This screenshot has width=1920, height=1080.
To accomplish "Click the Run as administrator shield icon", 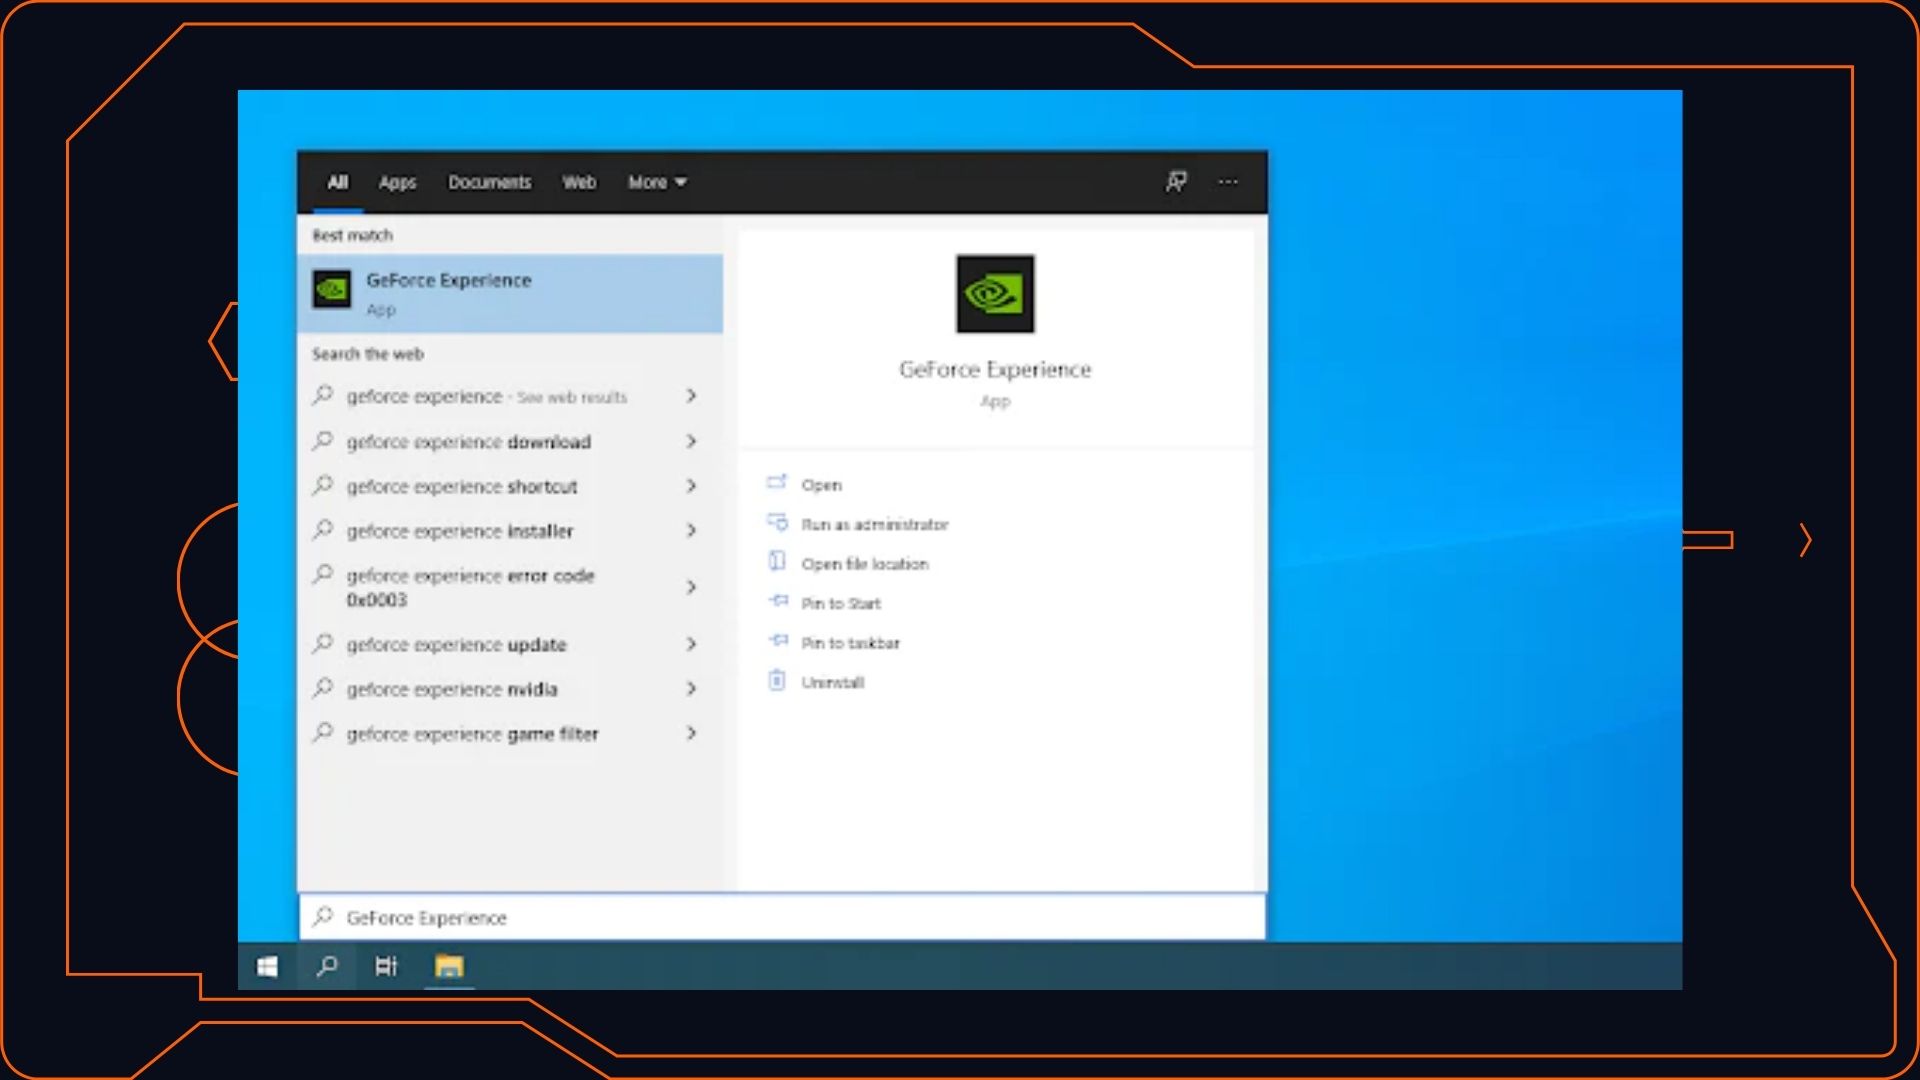I will tap(777, 522).
